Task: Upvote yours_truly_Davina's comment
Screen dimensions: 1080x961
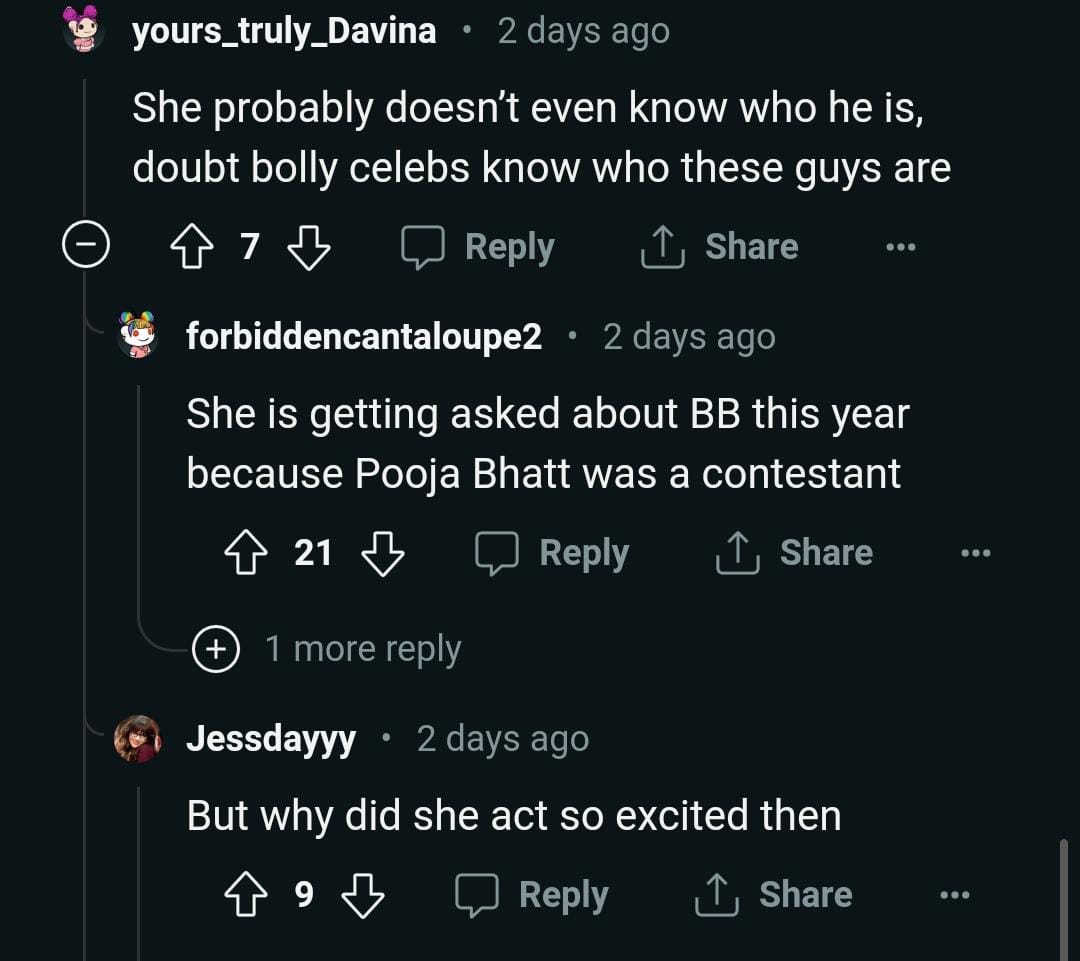Action: (x=192, y=247)
